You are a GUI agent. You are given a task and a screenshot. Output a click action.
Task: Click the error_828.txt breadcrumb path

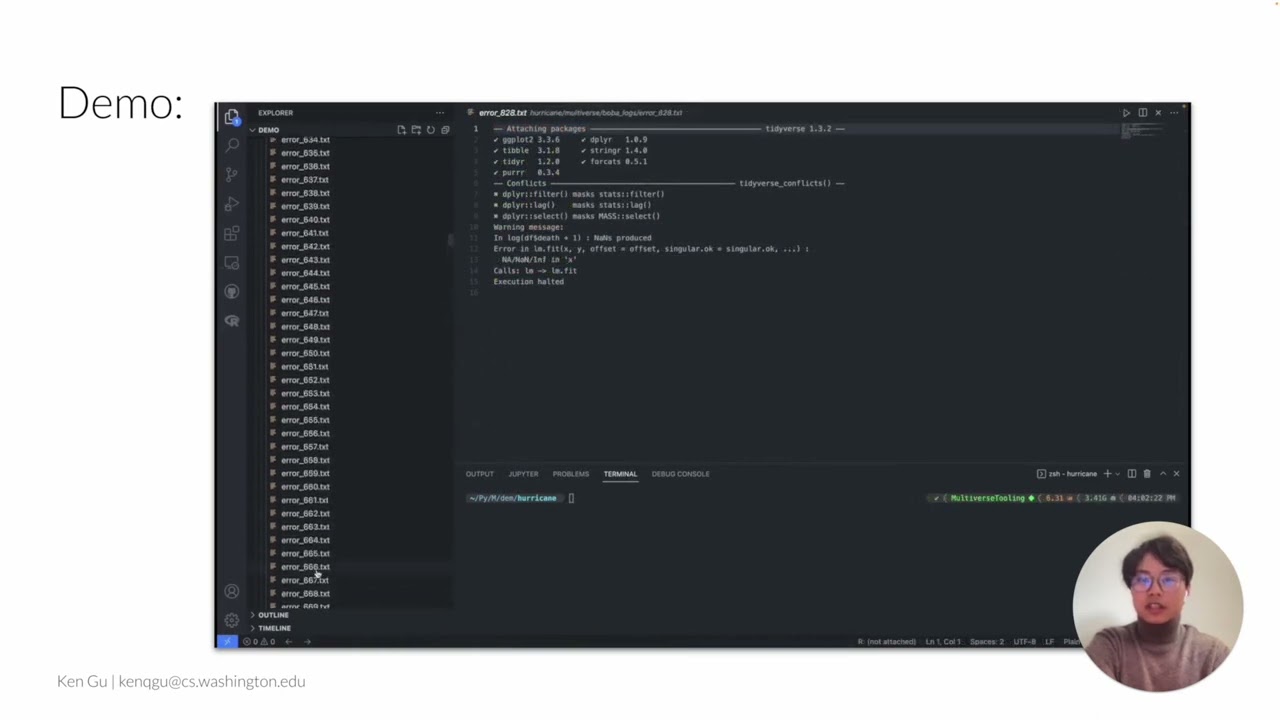pos(606,113)
